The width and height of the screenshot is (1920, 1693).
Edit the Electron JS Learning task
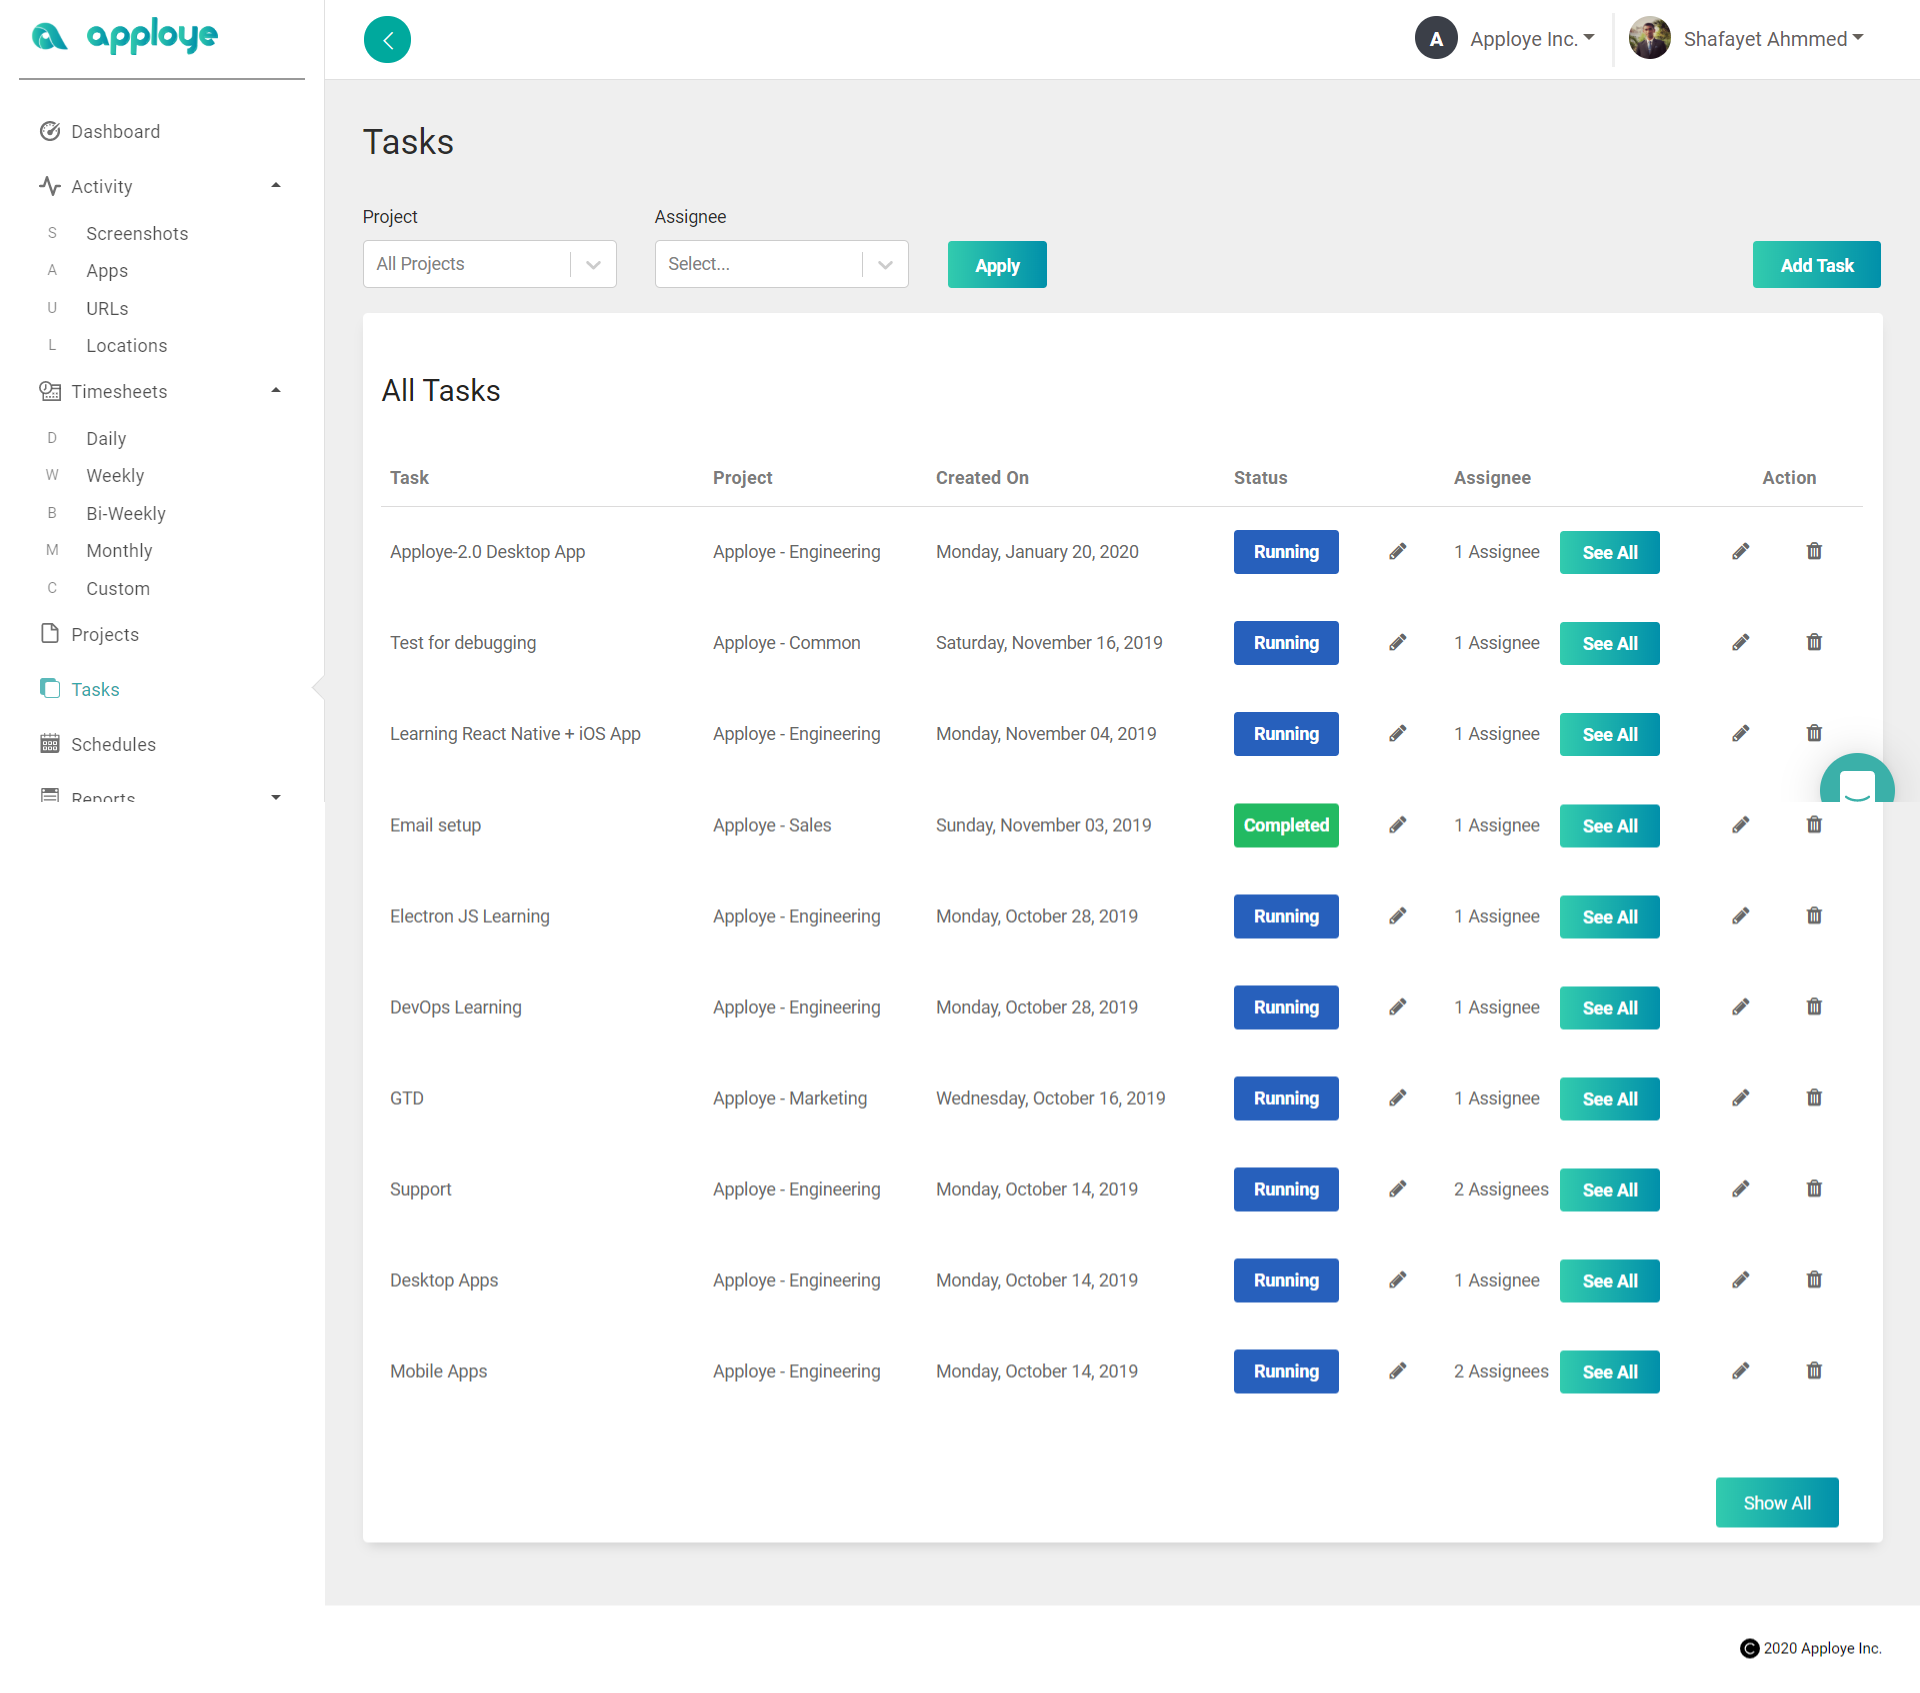(x=1741, y=916)
